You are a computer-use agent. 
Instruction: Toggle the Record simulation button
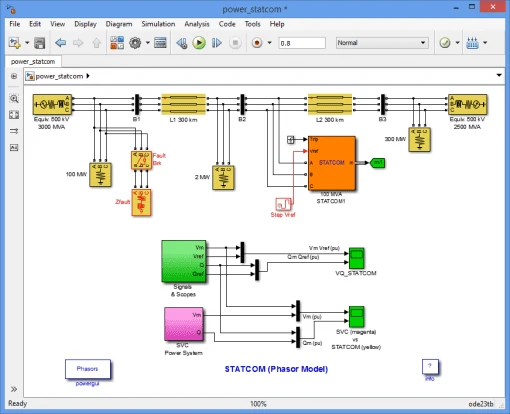[257, 43]
